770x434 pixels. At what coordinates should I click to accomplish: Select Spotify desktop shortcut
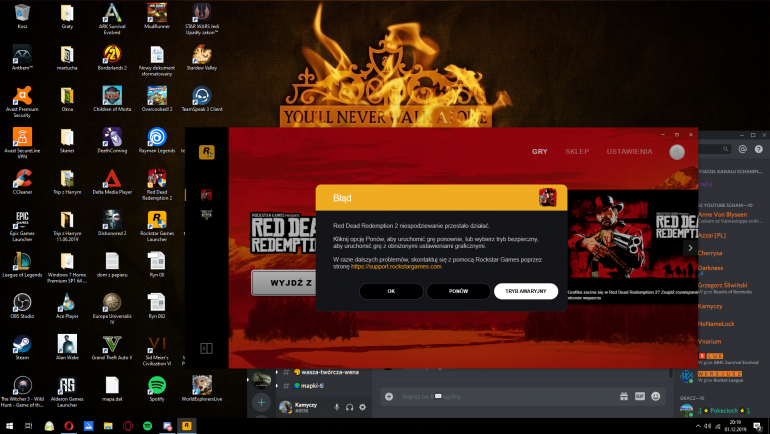tap(157, 389)
